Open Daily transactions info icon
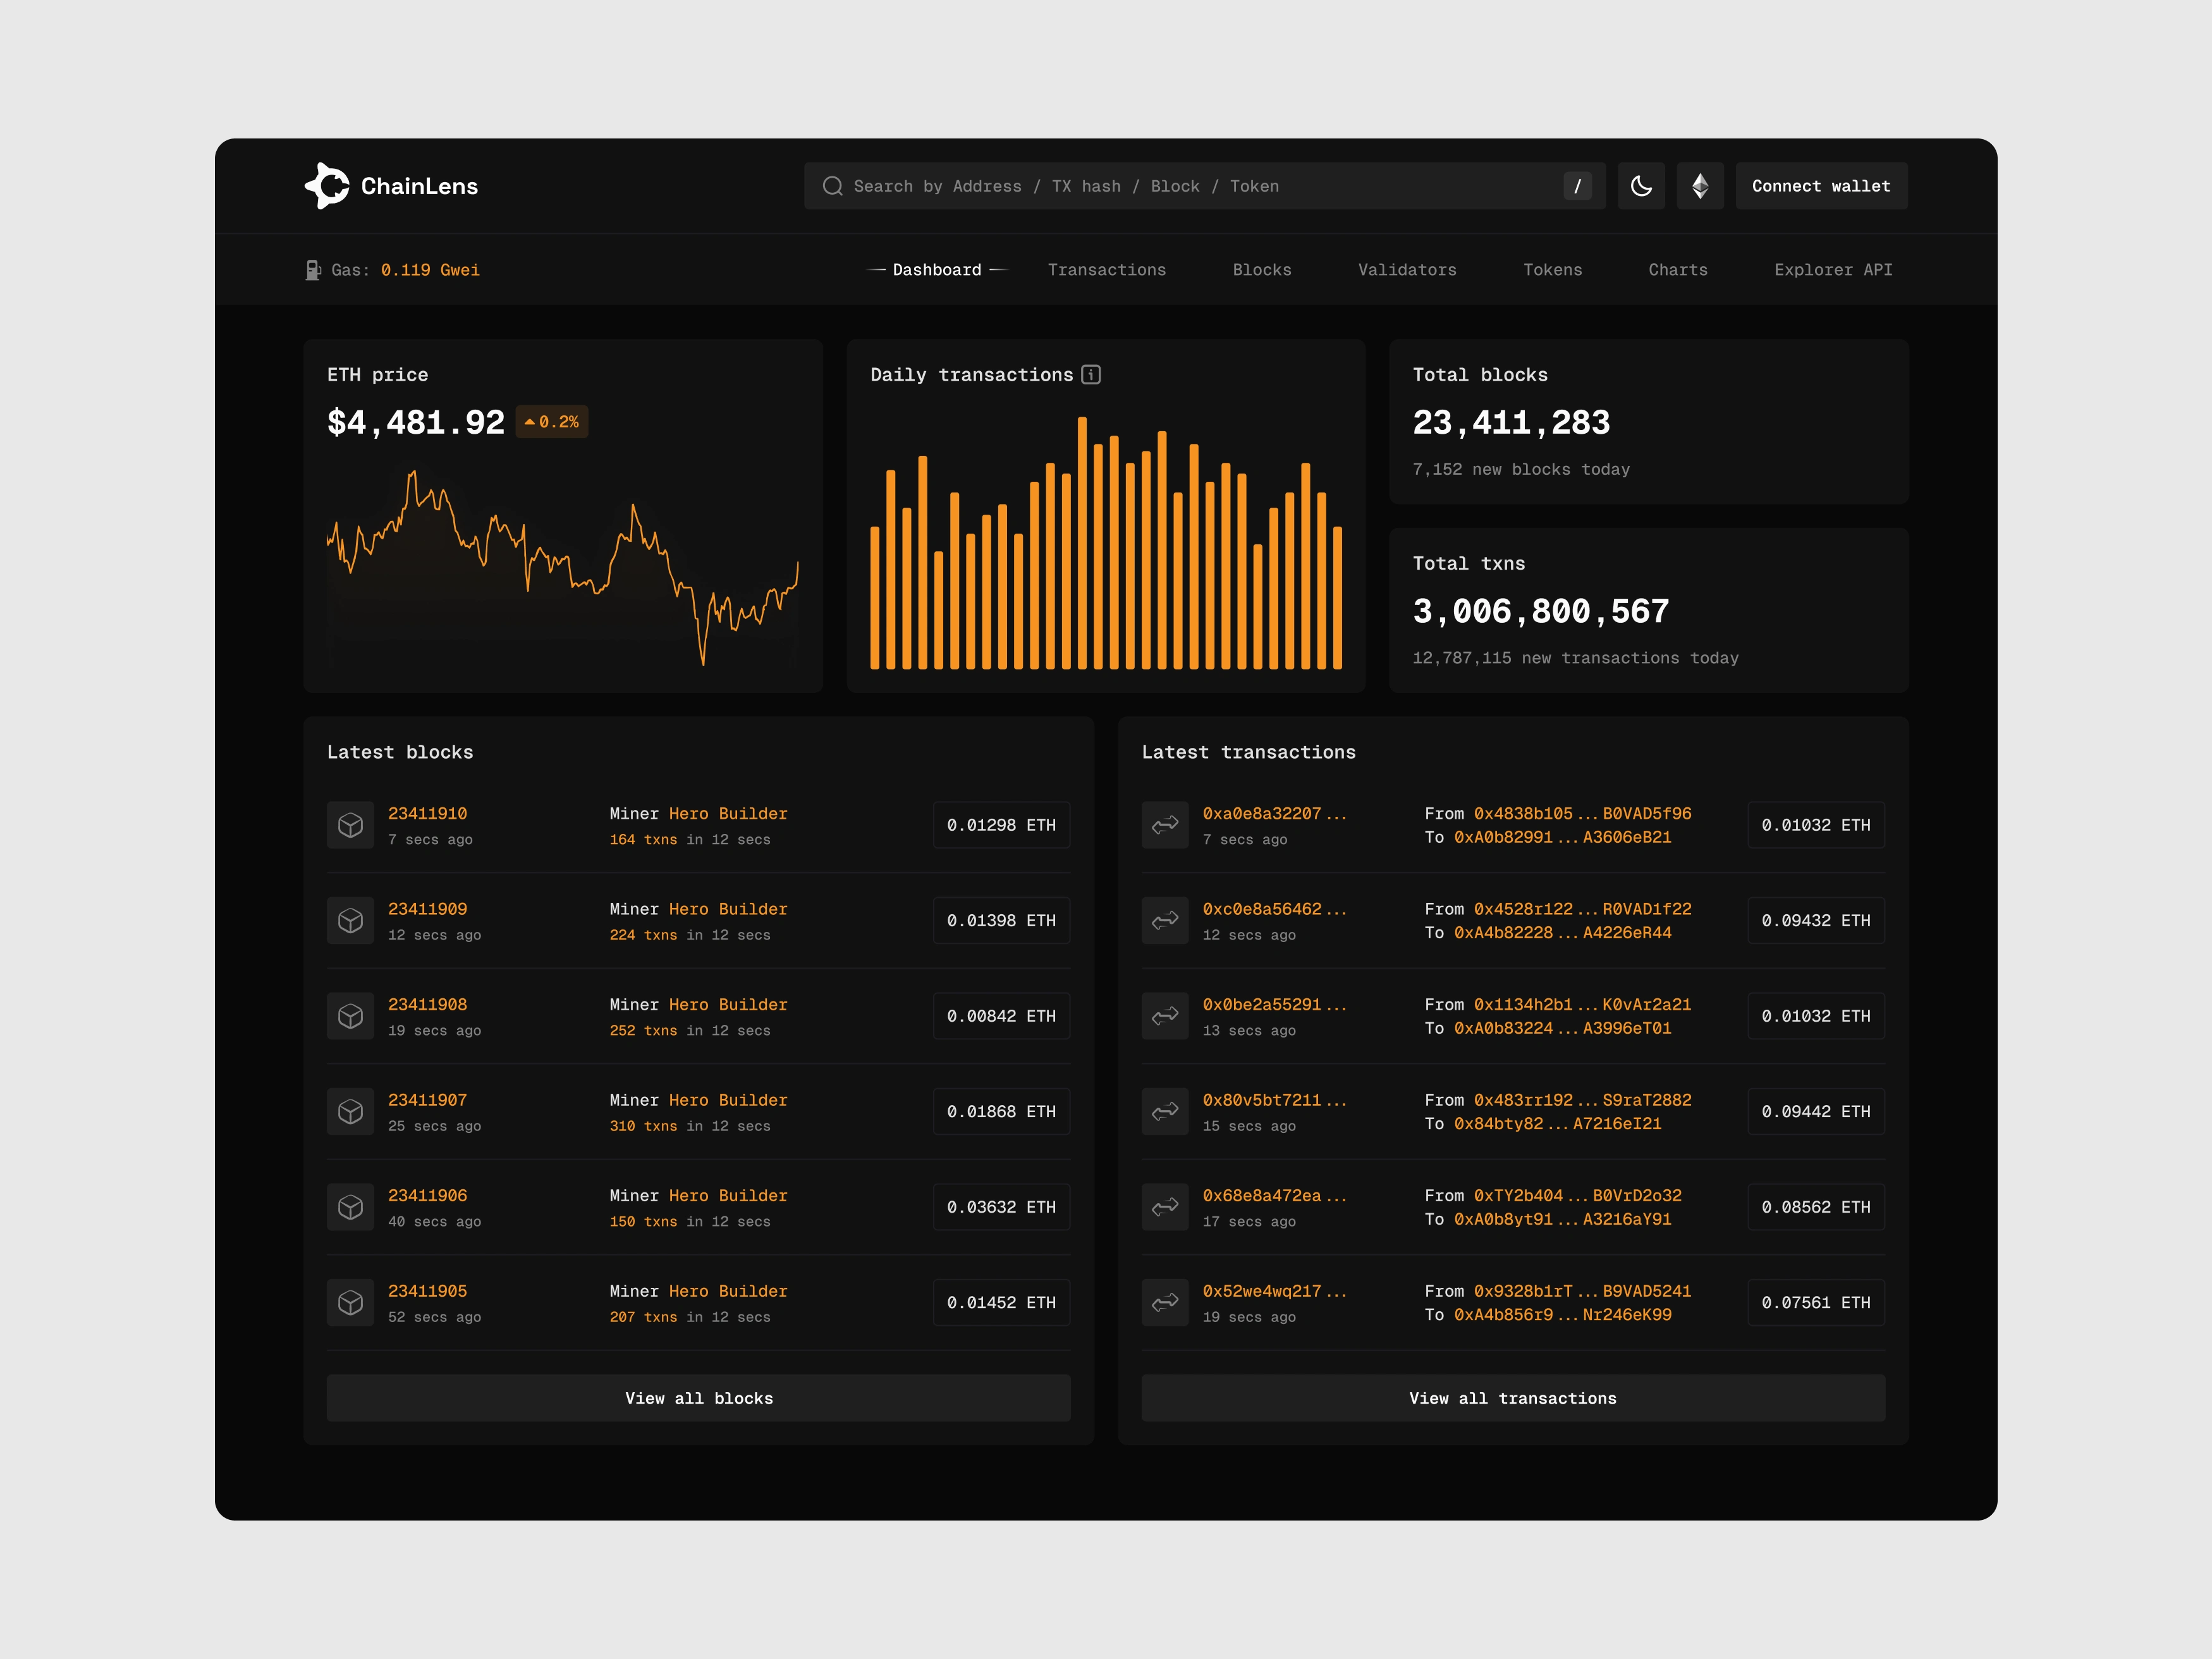Viewport: 2212px width, 1659px height. 1091,375
